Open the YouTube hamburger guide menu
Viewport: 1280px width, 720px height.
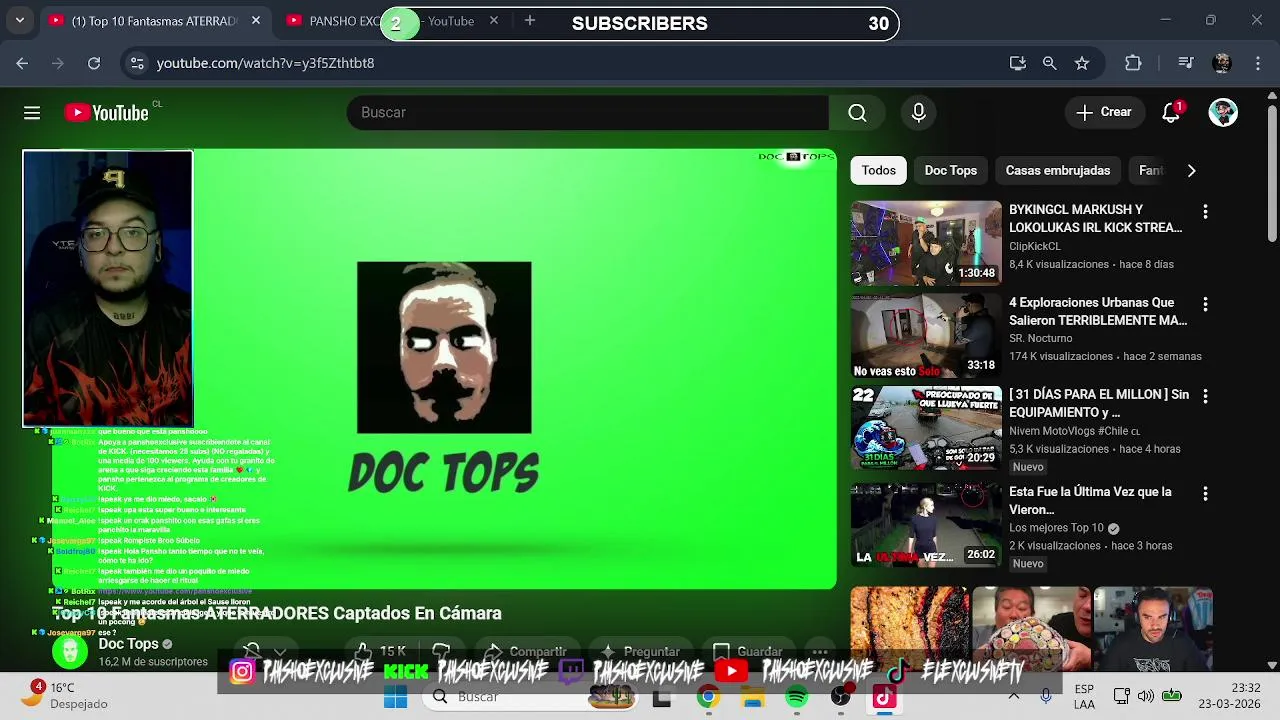coord(32,113)
